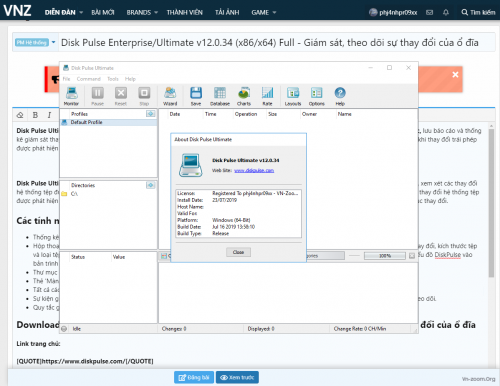Click the VNZ forum logo
This screenshot has width=500, height=386.
pyautogui.click(x=17, y=10)
